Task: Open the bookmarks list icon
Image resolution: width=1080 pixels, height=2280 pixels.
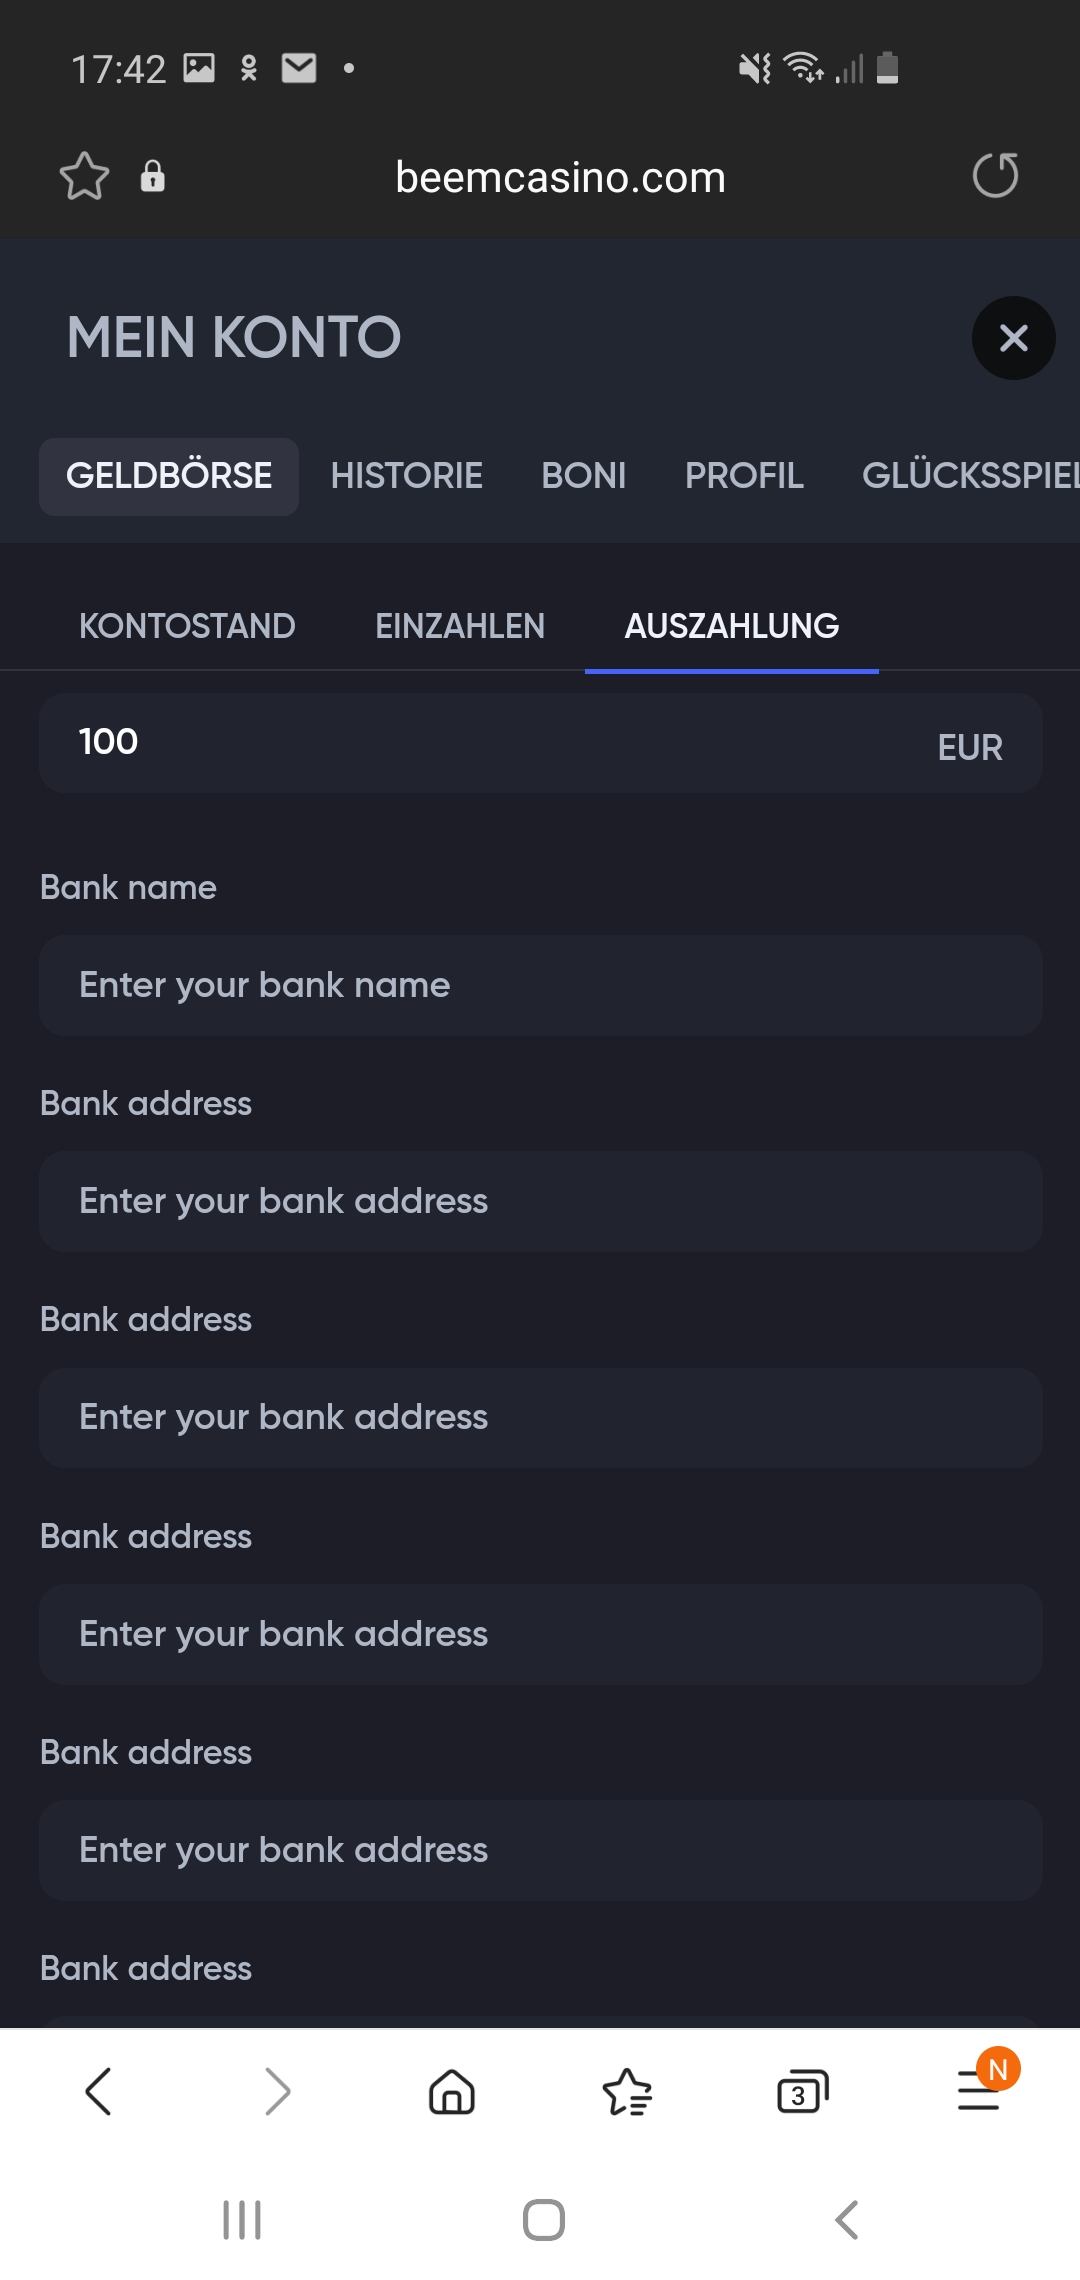Action: [627, 2092]
